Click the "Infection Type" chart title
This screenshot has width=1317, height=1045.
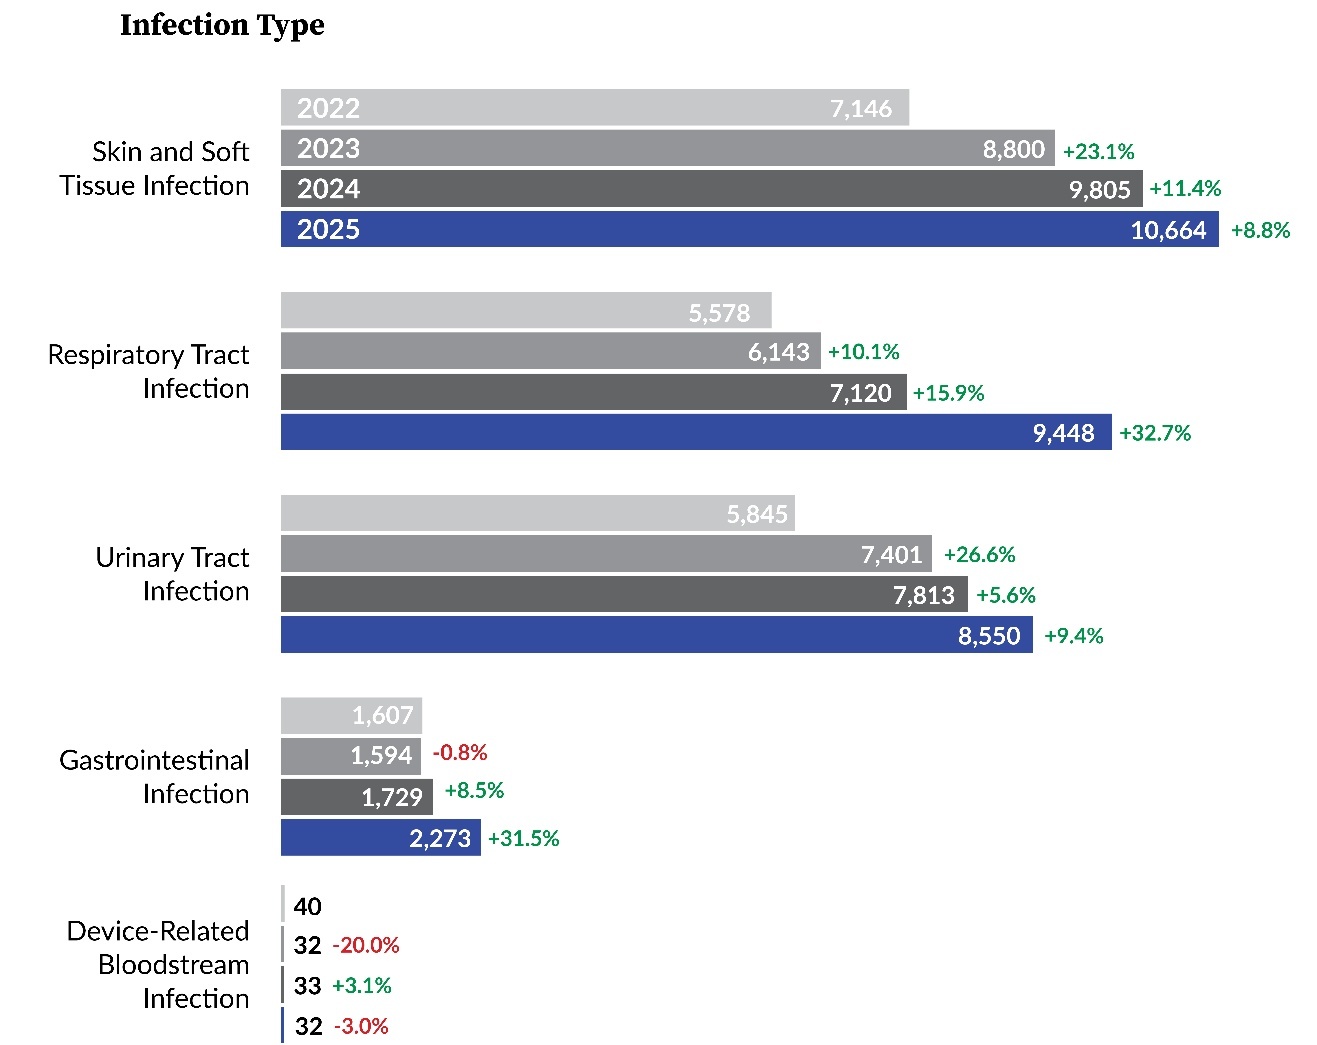(222, 25)
